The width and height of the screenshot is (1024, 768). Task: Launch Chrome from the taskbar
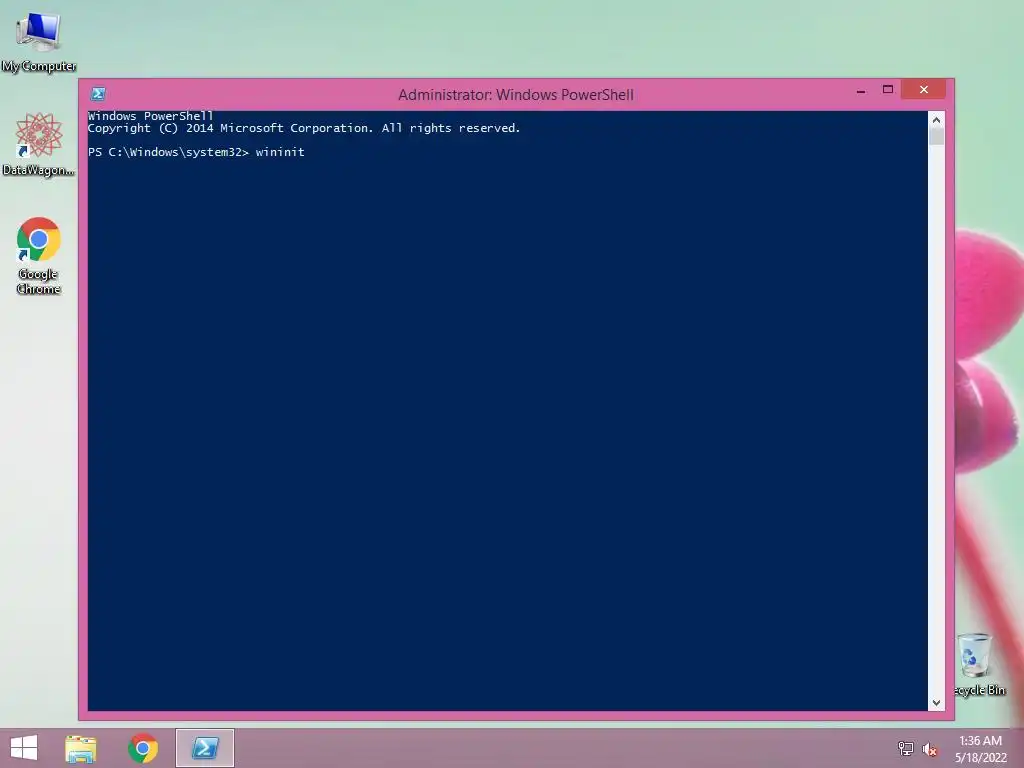[143, 748]
